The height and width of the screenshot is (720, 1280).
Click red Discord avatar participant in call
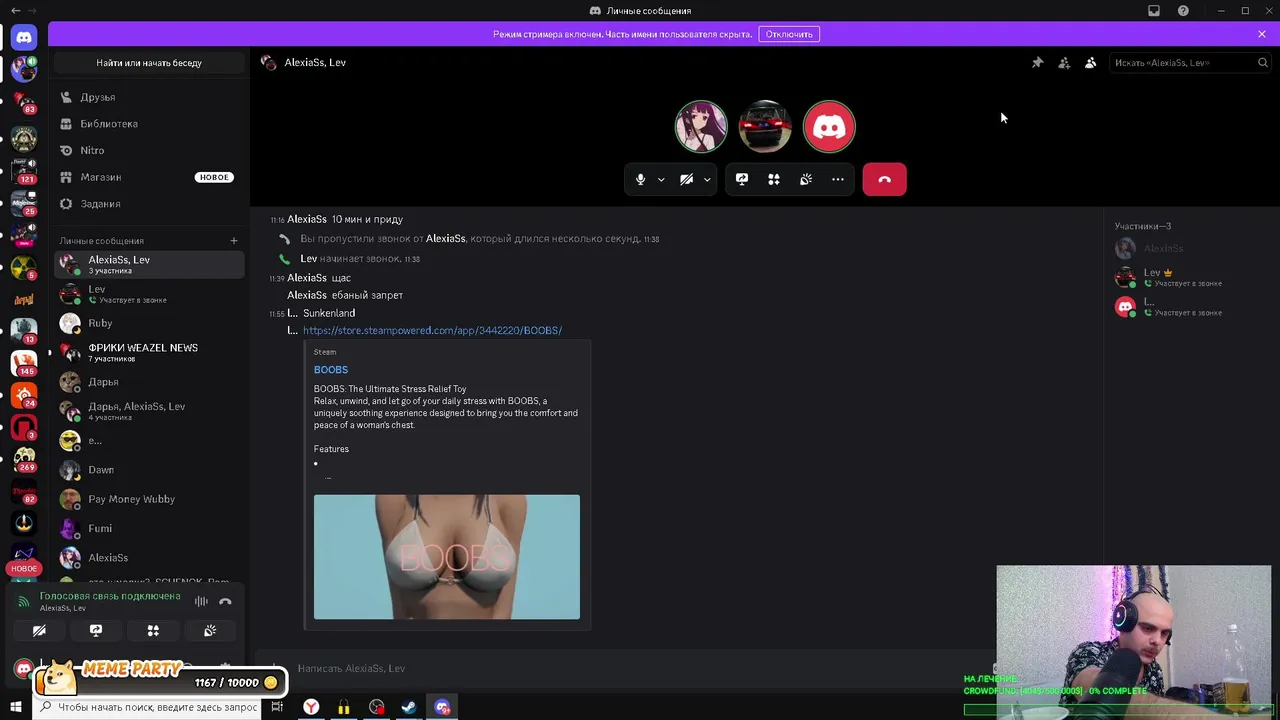click(829, 127)
